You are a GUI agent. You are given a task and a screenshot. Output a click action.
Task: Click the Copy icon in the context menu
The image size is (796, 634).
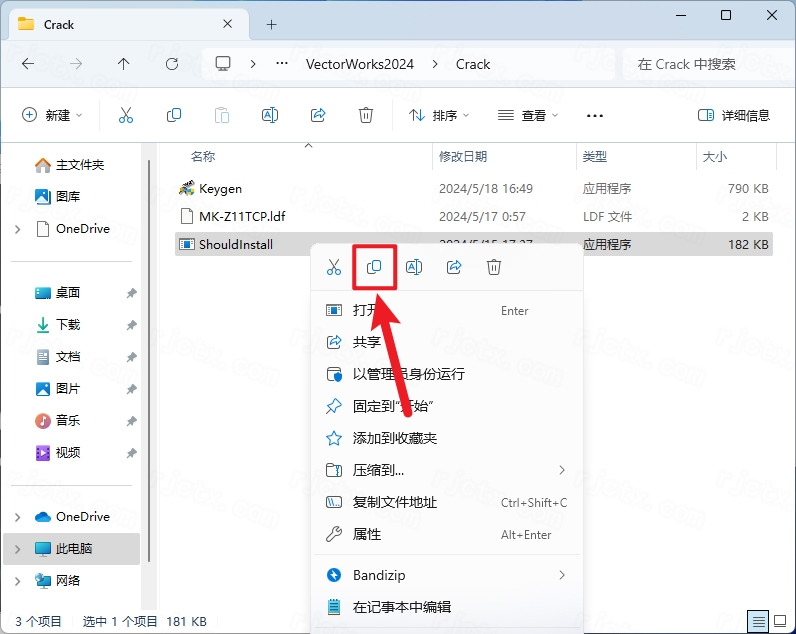point(374,267)
